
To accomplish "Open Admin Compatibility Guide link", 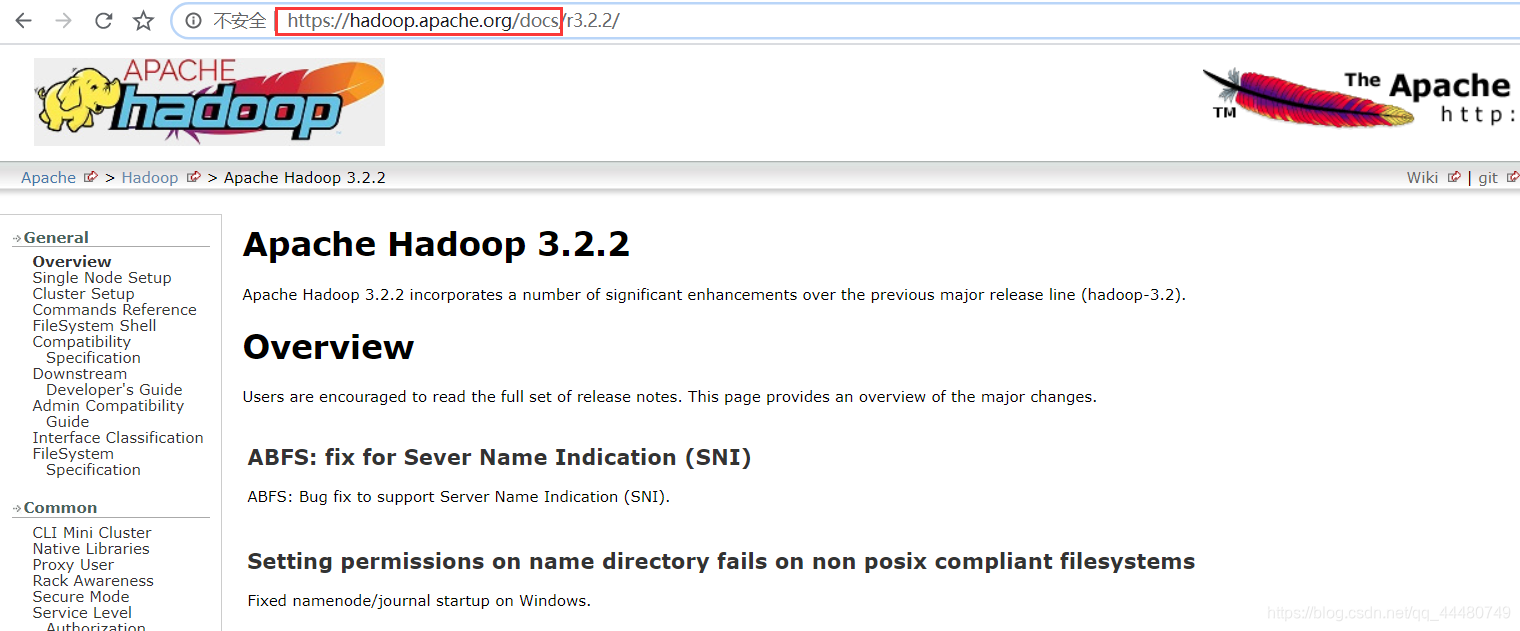I will [108, 414].
